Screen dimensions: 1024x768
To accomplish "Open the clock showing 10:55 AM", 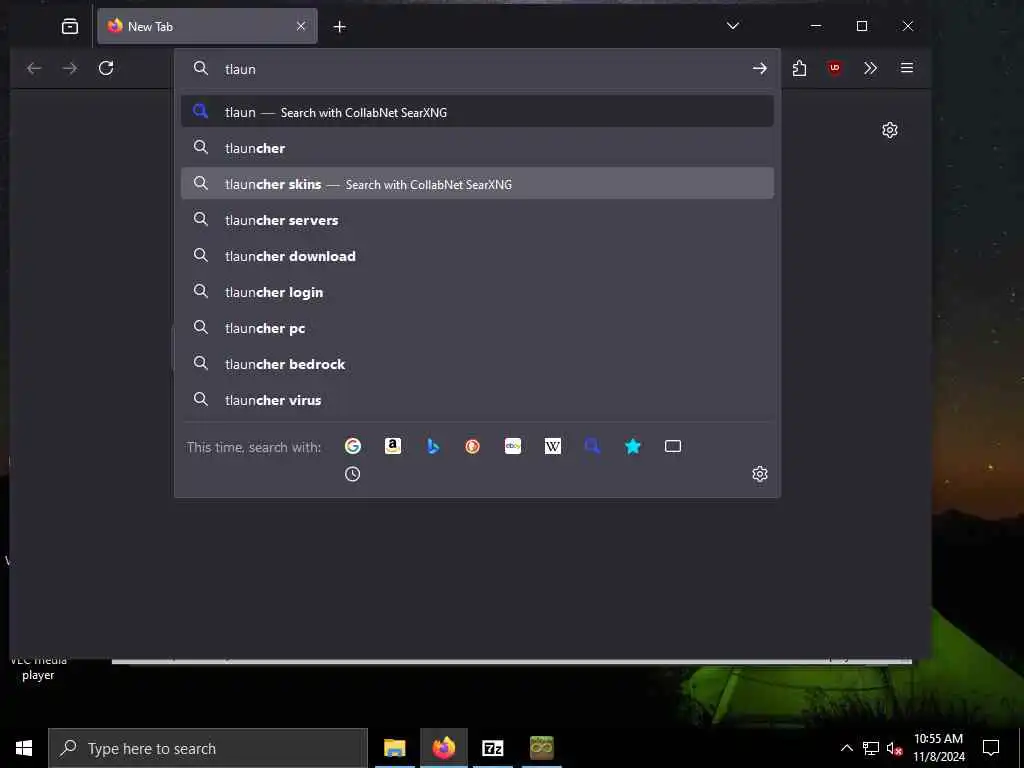I will tap(938, 748).
